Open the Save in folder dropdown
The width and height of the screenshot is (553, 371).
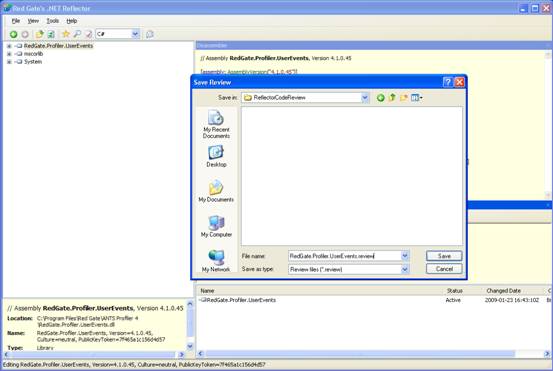[x=365, y=98]
